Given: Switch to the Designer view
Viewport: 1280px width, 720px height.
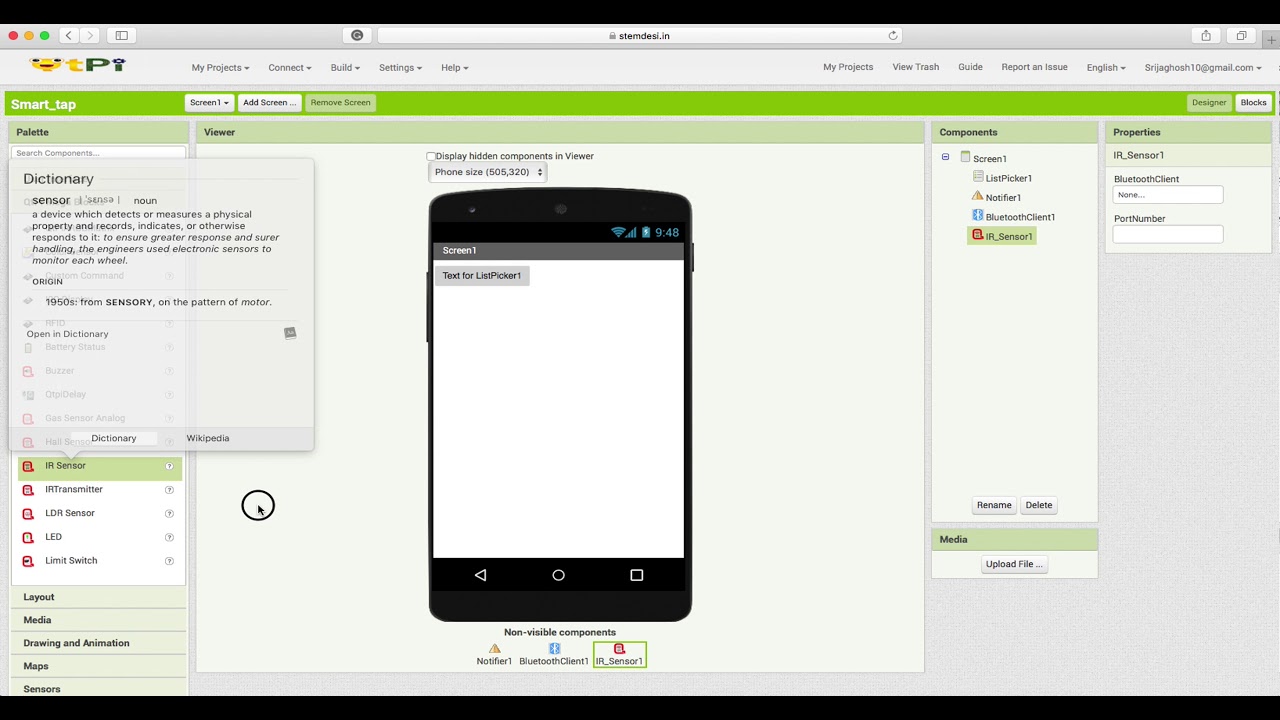Looking at the screenshot, I should (1209, 102).
